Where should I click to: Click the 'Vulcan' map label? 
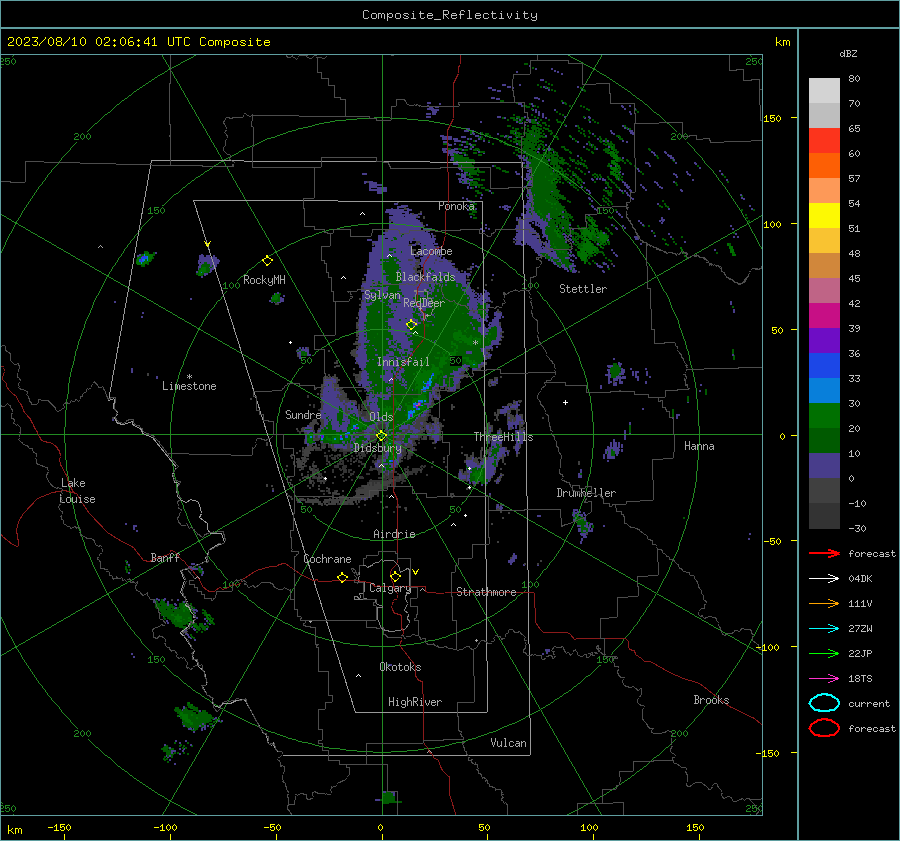click(x=508, y=743)
